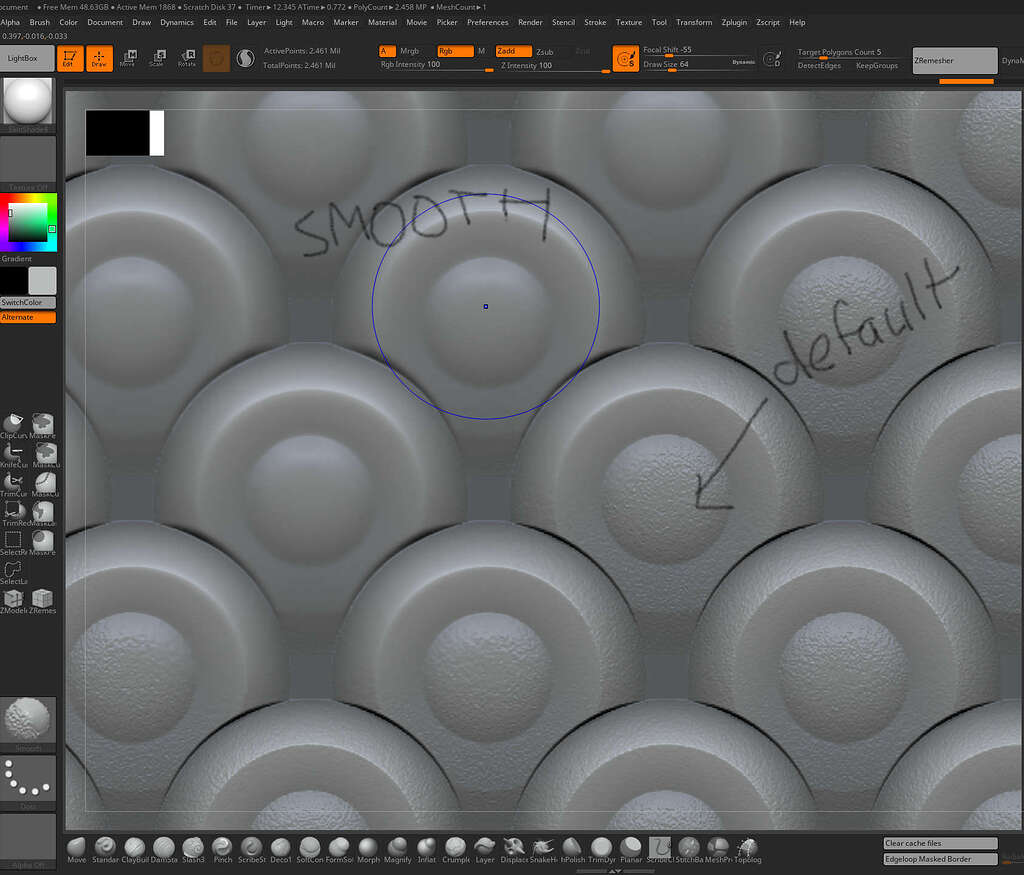Toggle Zadd sculpting mode
This screenshot has width=1024, height=875.
[512, 50]
